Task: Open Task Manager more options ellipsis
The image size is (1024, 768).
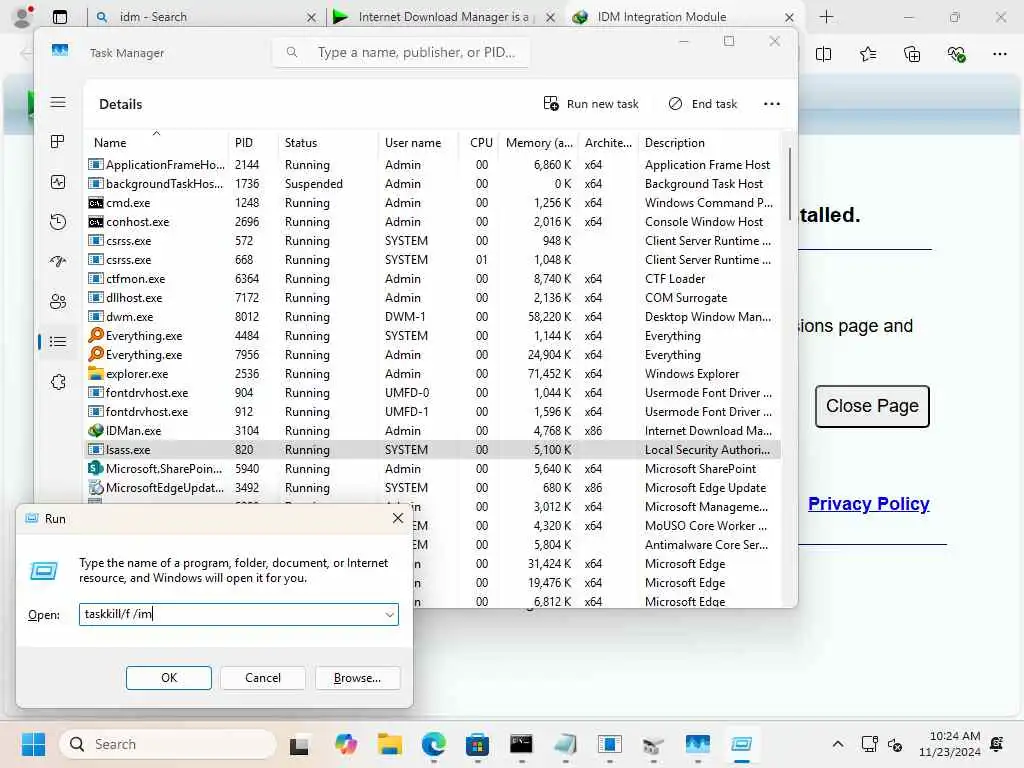Action: click(x=771, y=104)
